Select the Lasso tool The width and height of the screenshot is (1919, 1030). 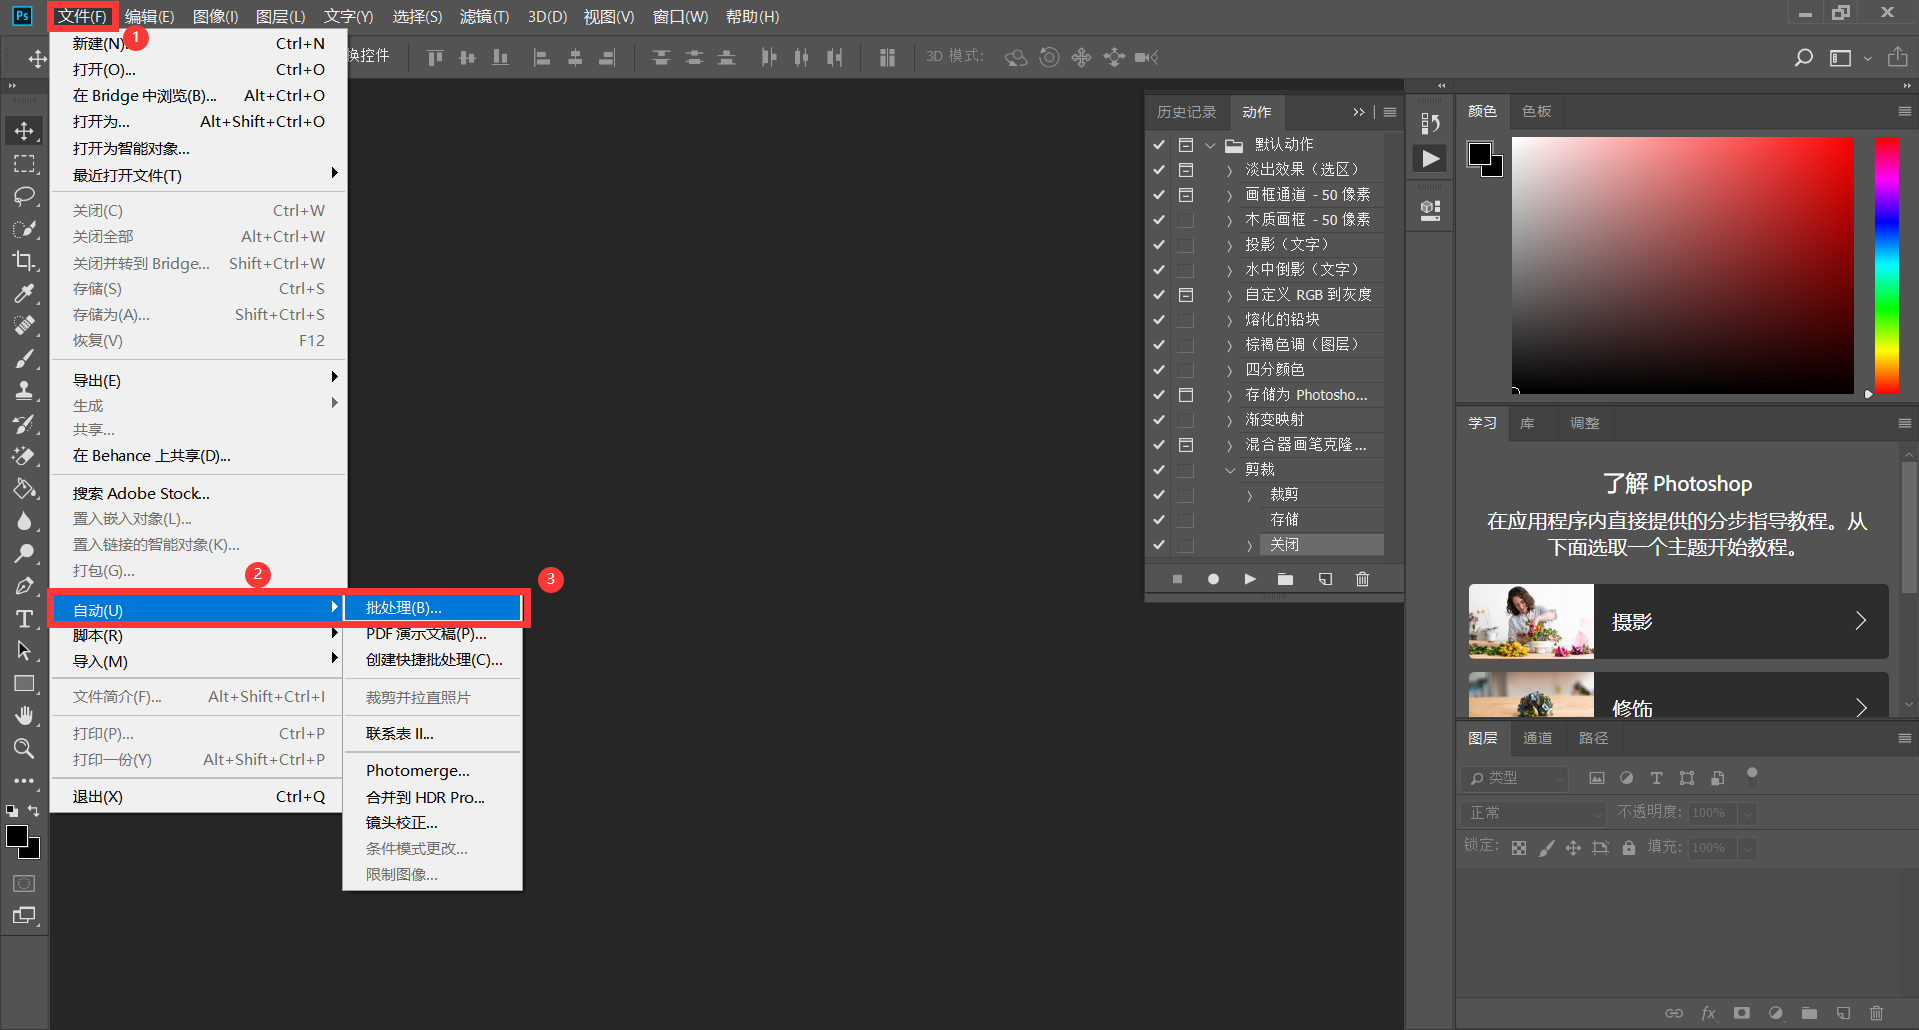tap(24, 196)
